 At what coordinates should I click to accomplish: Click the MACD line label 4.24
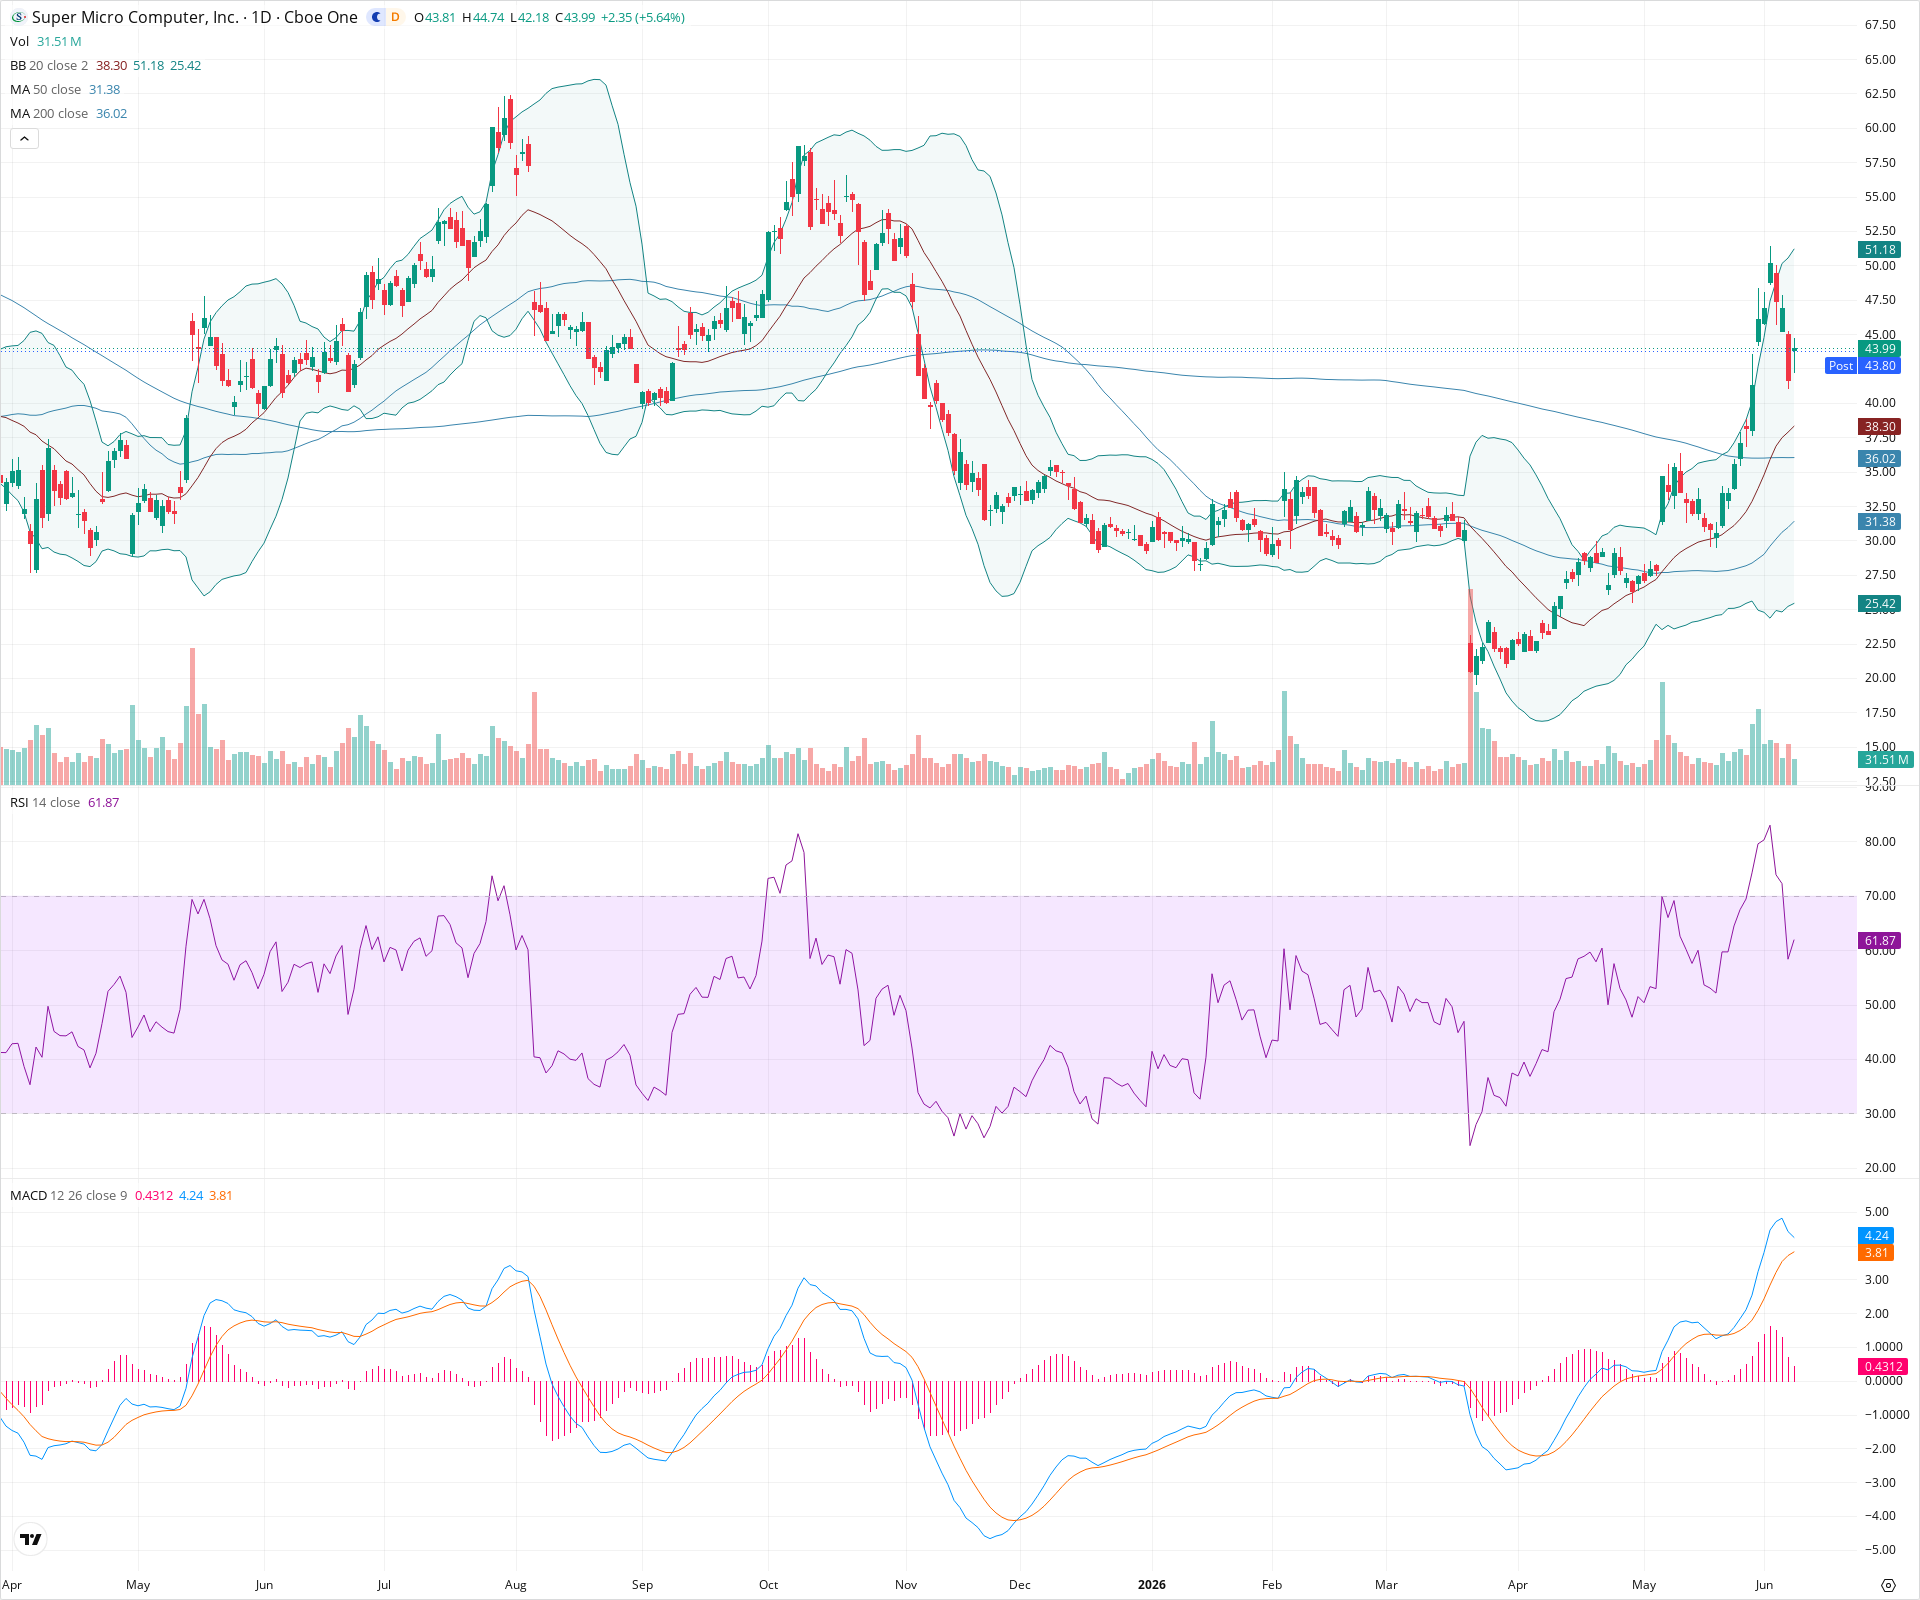pos(1876,1236)
